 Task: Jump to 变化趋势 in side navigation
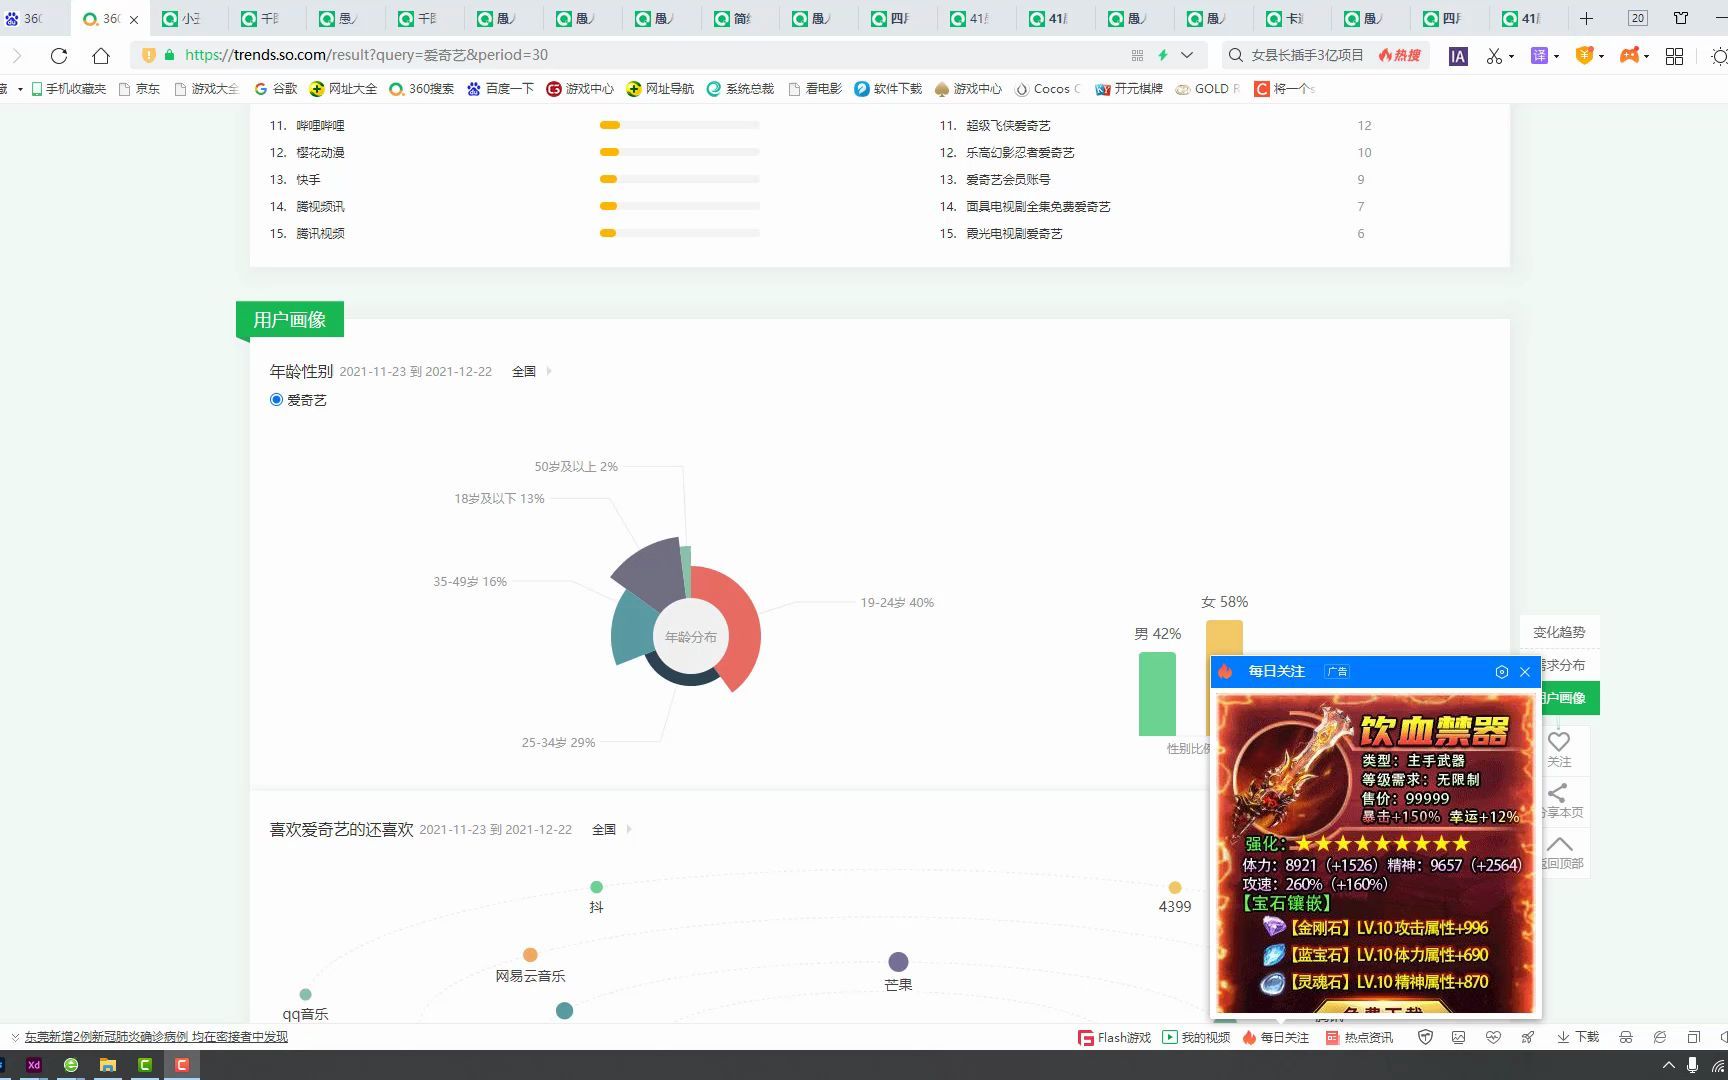click(x=1559, y=632)
